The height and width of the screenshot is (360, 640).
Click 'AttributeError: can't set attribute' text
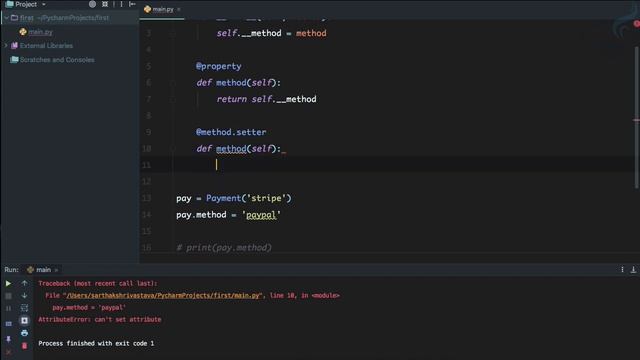[100, 319]
